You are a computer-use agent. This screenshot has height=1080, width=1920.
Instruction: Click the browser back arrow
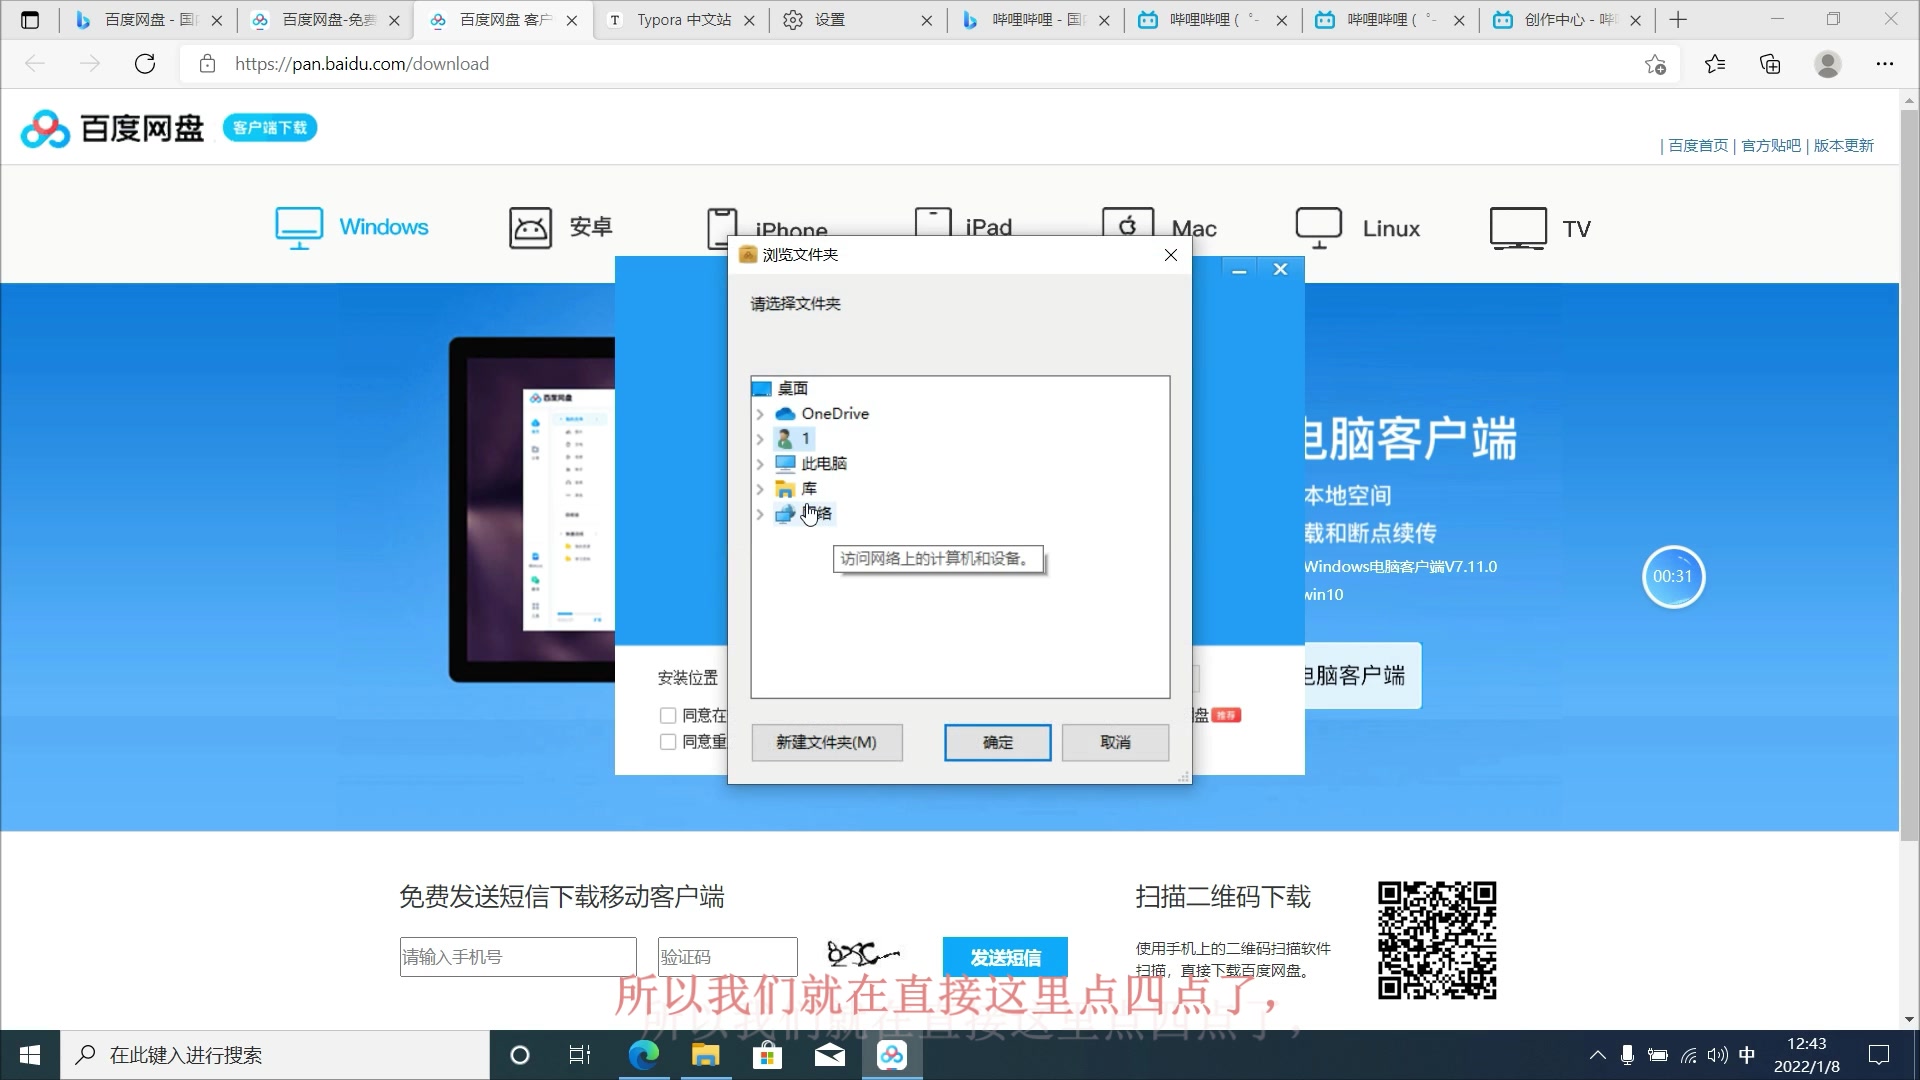35,64
